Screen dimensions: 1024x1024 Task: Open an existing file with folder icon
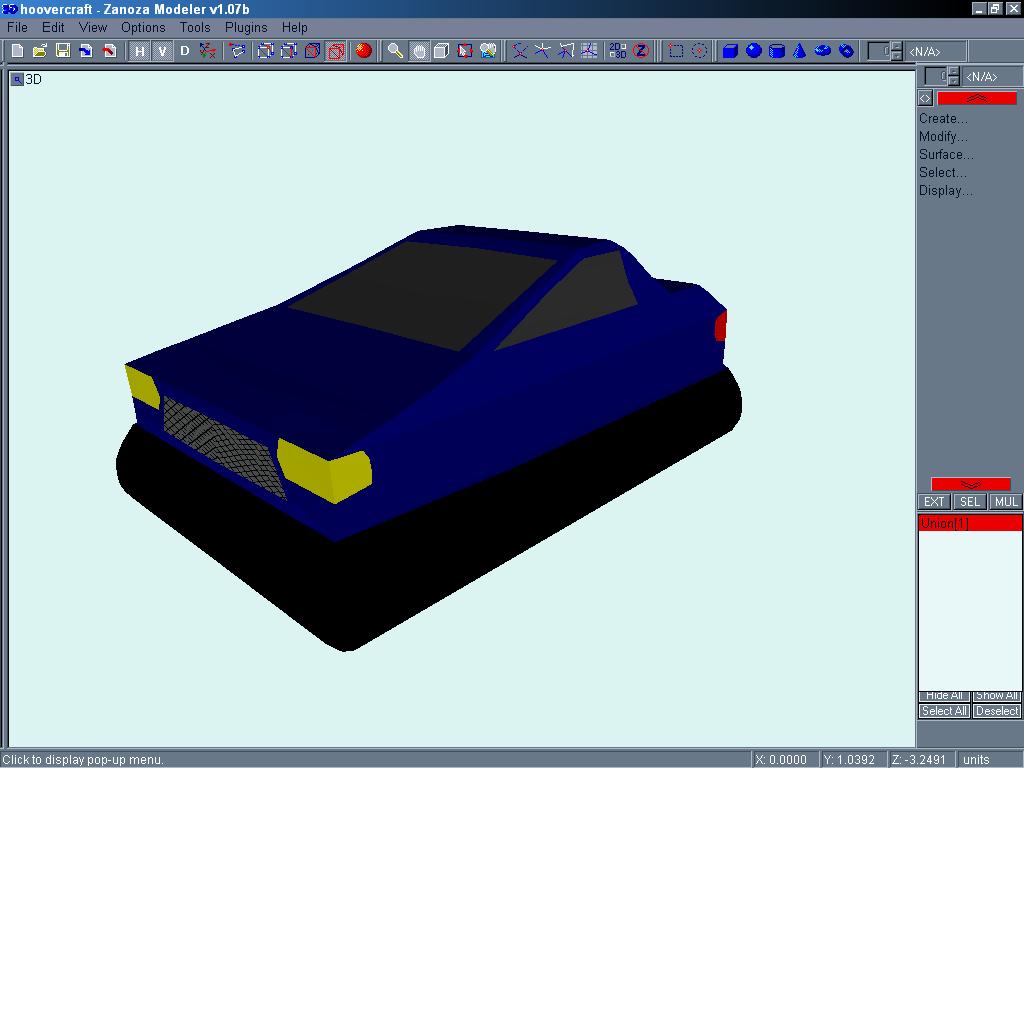point(40,51)
